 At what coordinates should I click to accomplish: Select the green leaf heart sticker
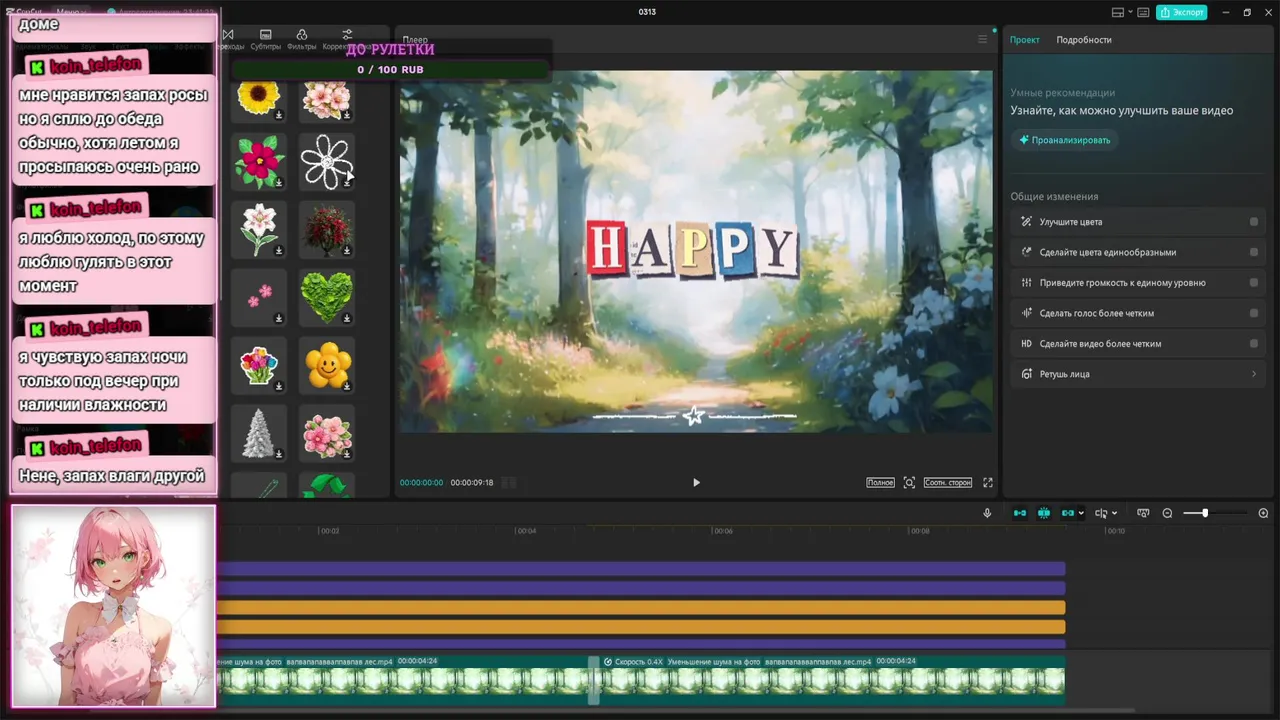[x=327, y=296]
